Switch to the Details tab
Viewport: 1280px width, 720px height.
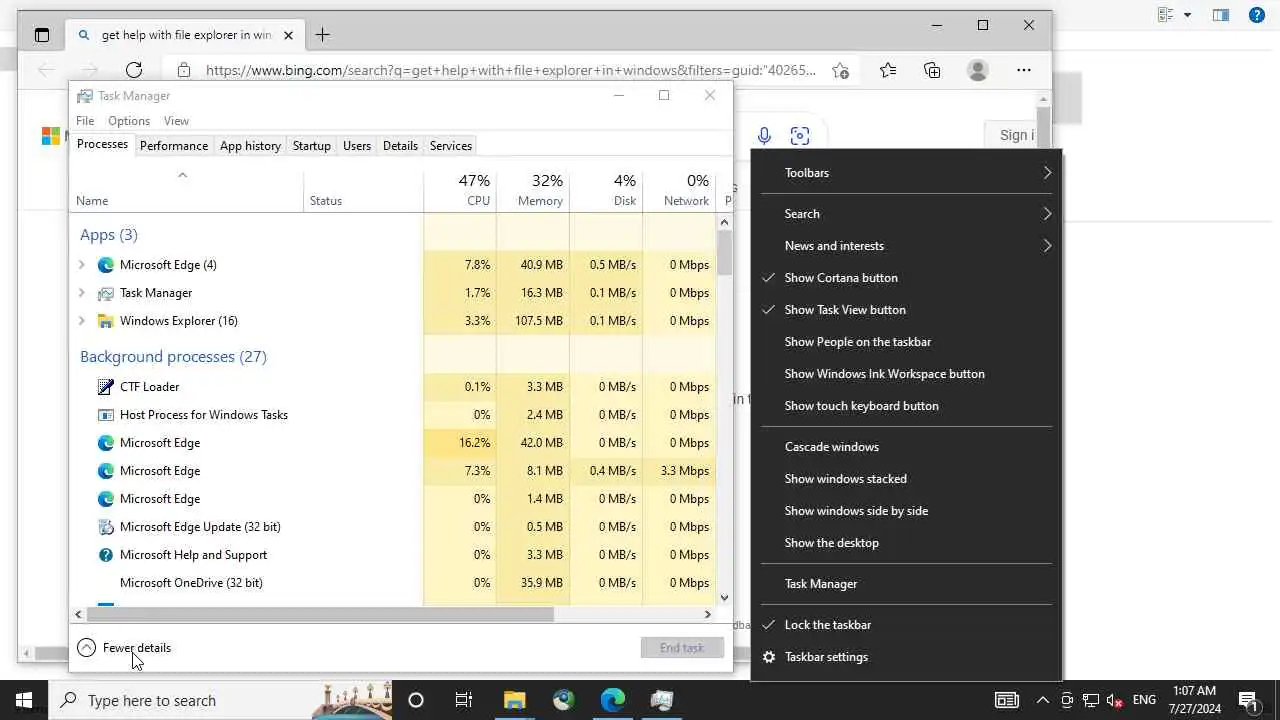[400, 146]
